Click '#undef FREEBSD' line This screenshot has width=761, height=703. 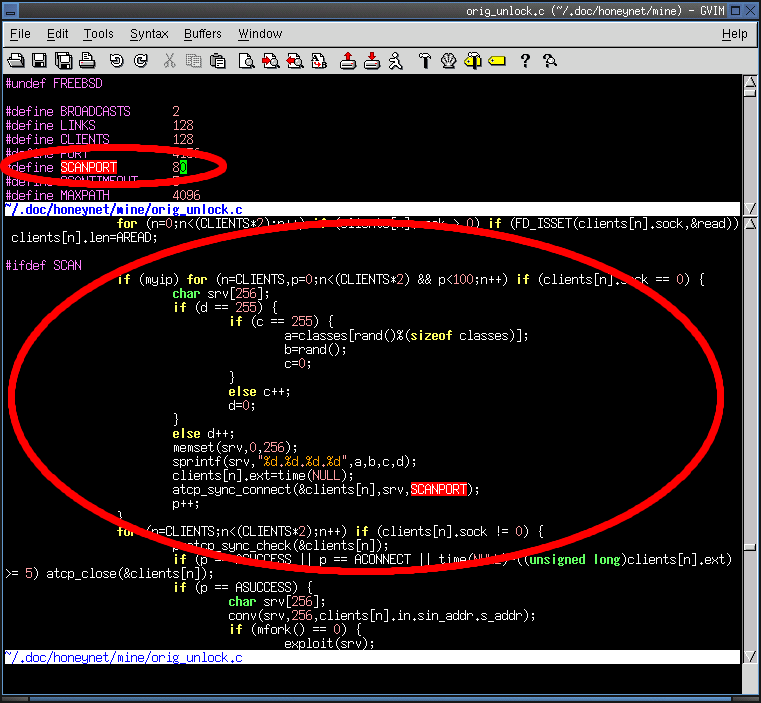pyautogui.click(x=54, y=84)
